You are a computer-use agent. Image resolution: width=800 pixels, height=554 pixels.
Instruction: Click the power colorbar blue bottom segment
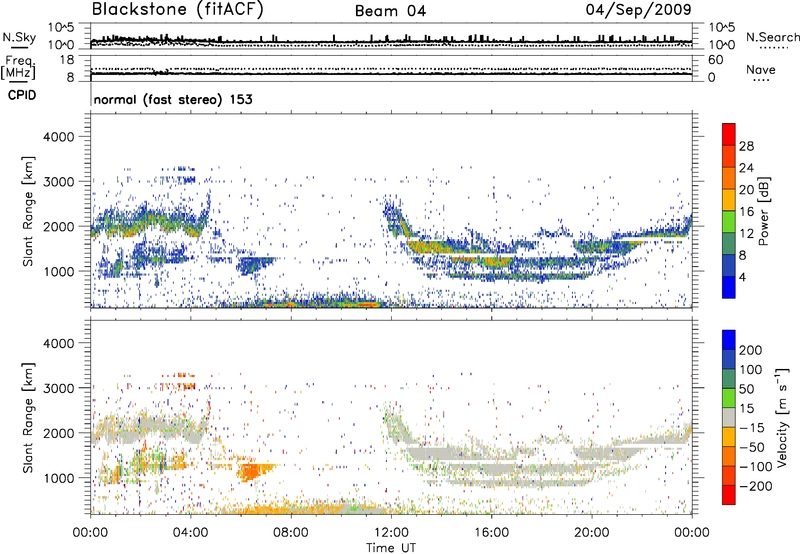coord(729,287)
